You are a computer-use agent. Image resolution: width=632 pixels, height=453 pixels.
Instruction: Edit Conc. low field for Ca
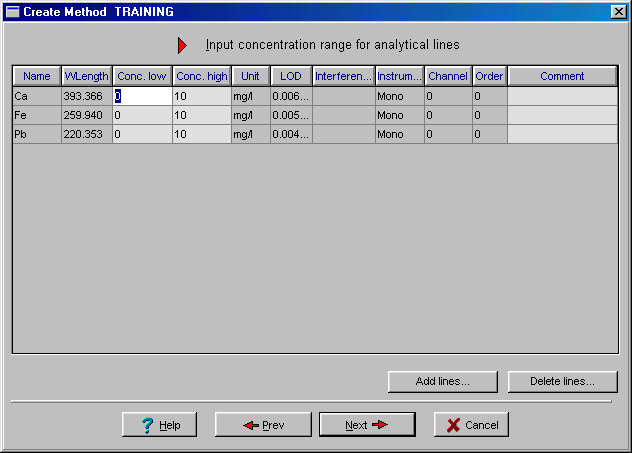[x=142, y=96]
